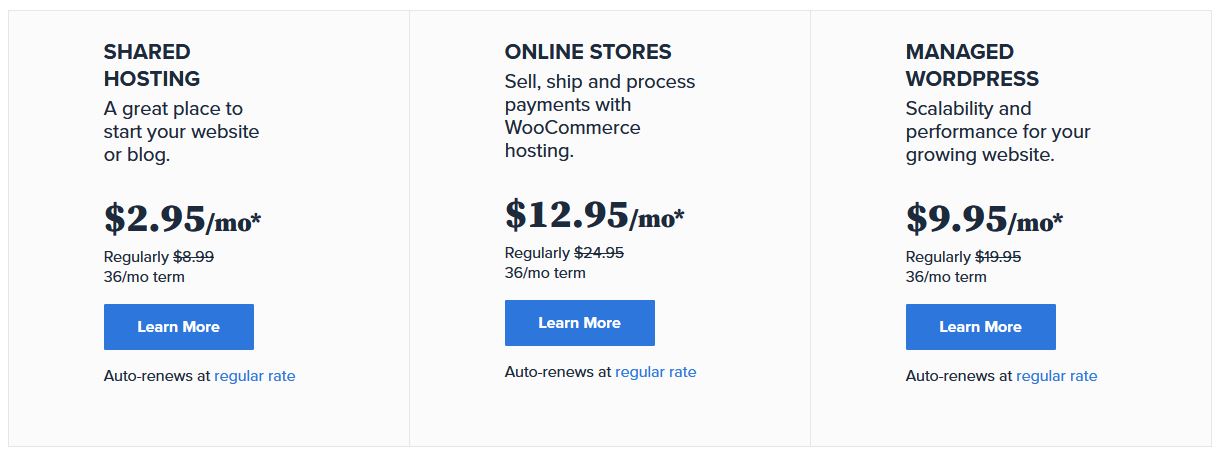The height and width of the screenshot is (454, 1220).
Task: Click the Shared Hosting description text
Action: 181,131
